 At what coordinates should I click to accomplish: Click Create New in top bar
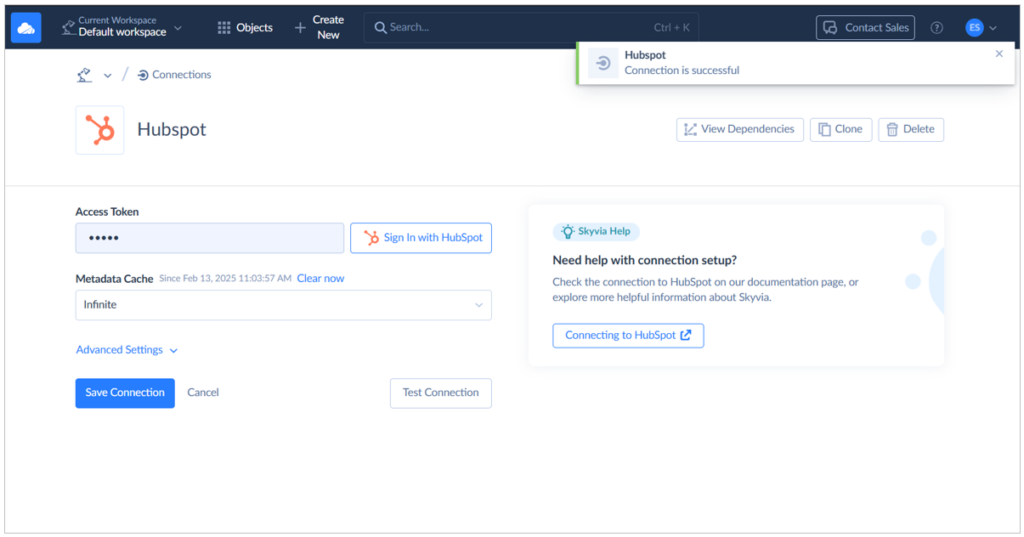(x=319, y=27)
